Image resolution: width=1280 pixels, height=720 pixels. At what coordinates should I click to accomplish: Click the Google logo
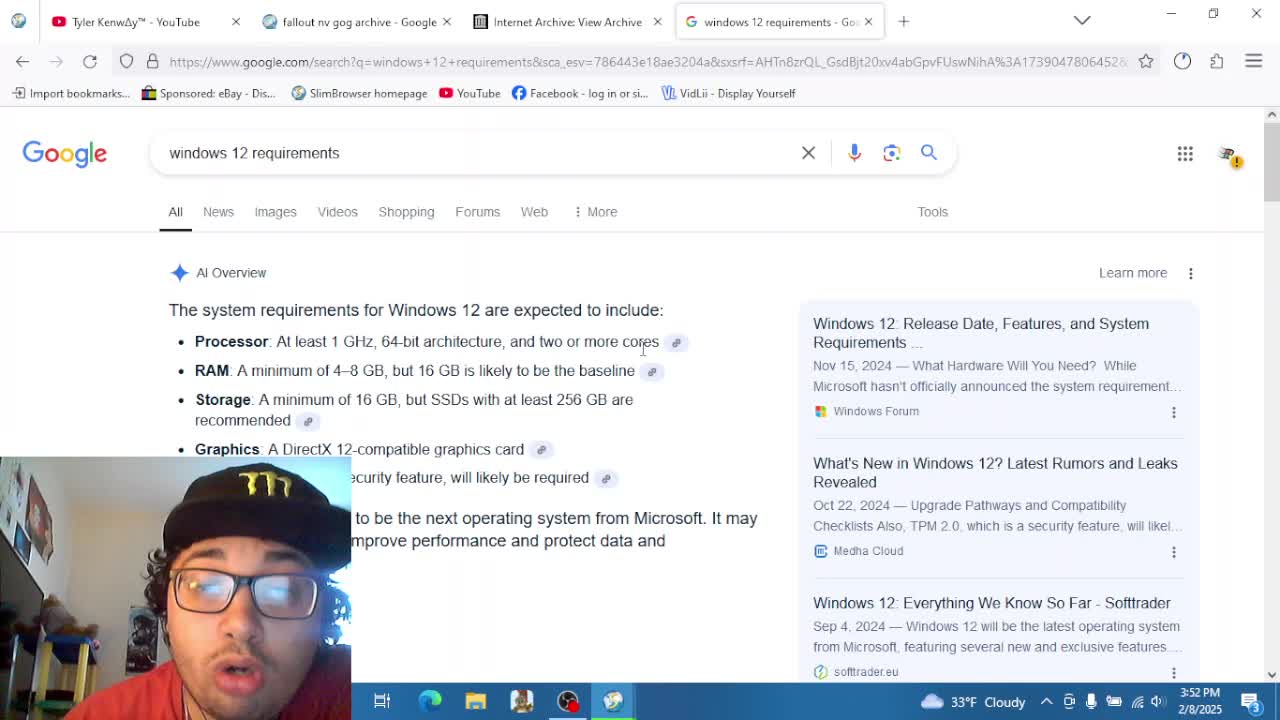pos(65,153)
